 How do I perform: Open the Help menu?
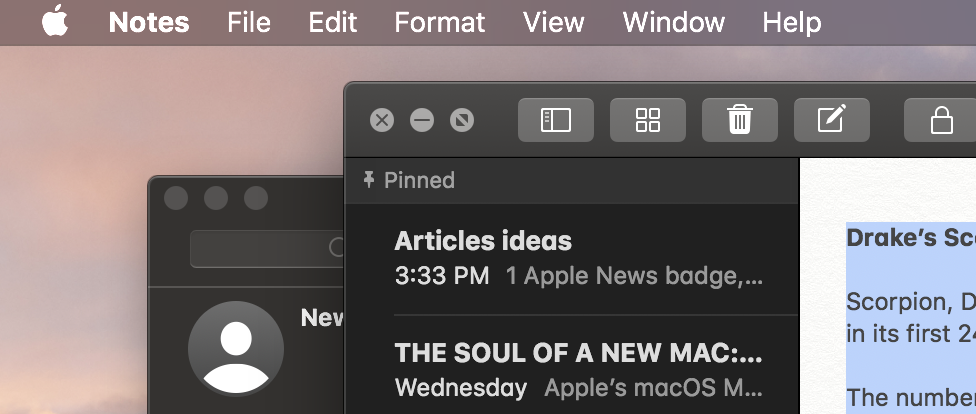click(x=792, y=22)
